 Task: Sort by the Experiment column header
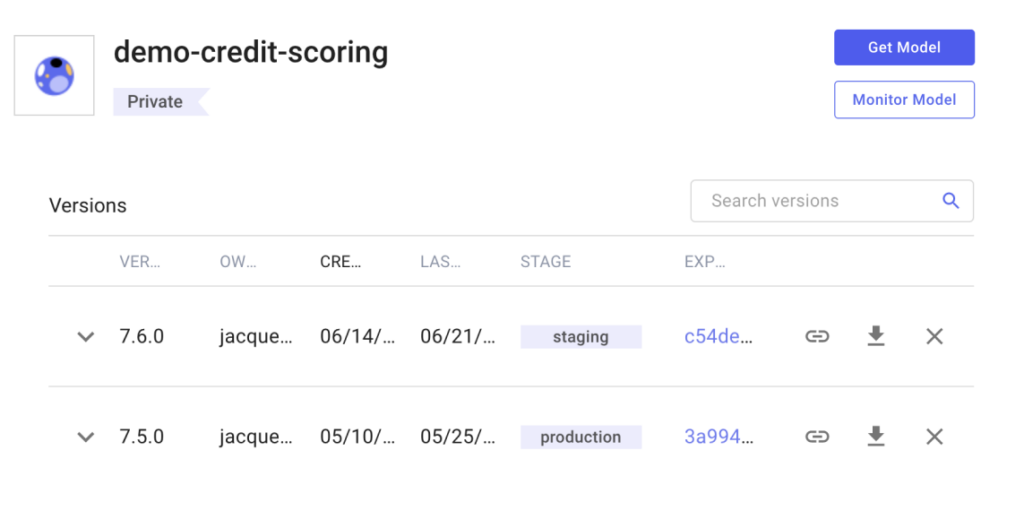click(704, 262)
